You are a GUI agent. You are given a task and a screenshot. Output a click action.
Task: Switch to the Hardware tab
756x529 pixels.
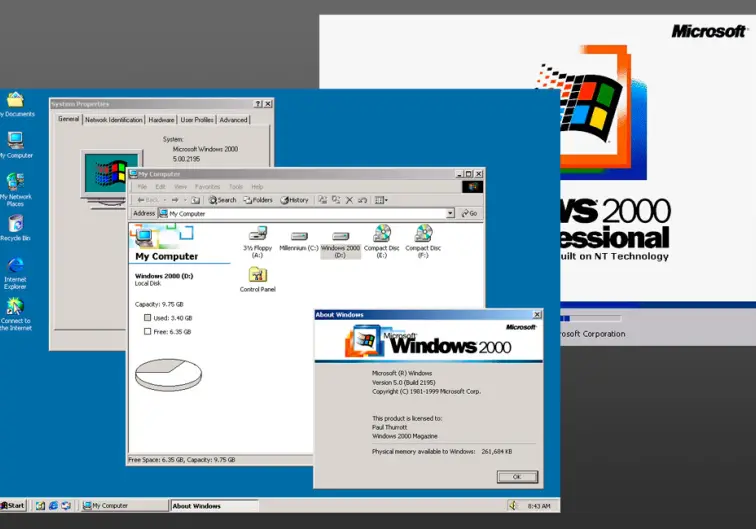pos(161,120)
